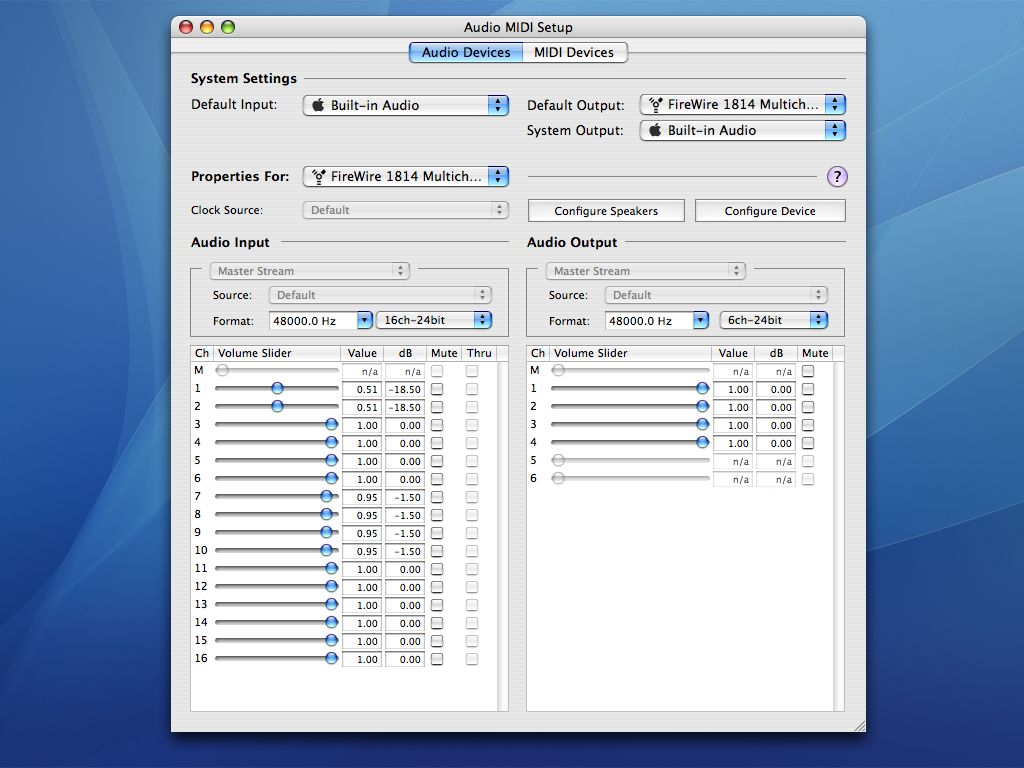Viewport: 1024px width, 768px height.
Task: Click the input channel 10 dB field
Action: (405, 551)
